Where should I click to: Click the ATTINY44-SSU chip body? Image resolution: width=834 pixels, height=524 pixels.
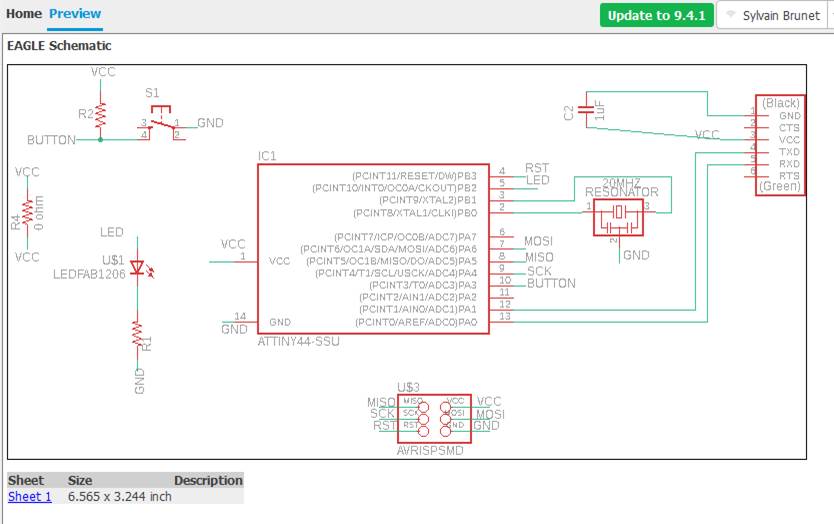[x=373, y=249]
